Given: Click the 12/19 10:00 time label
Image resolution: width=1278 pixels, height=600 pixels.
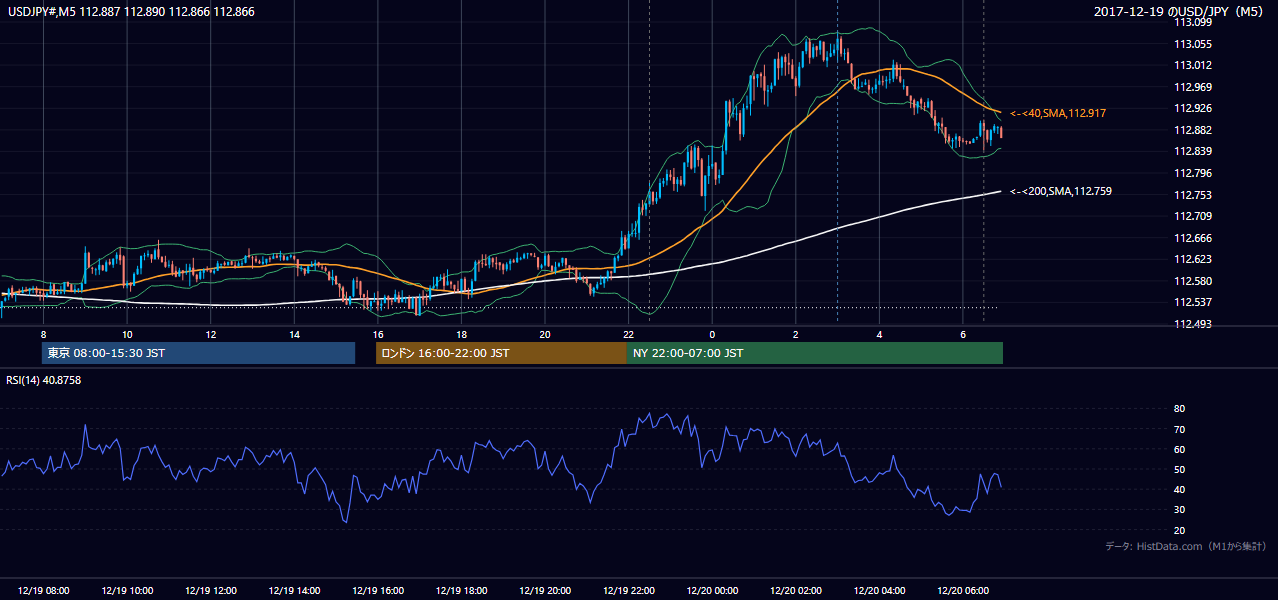Looking at the screenshot, I should (x=127, y=591).
